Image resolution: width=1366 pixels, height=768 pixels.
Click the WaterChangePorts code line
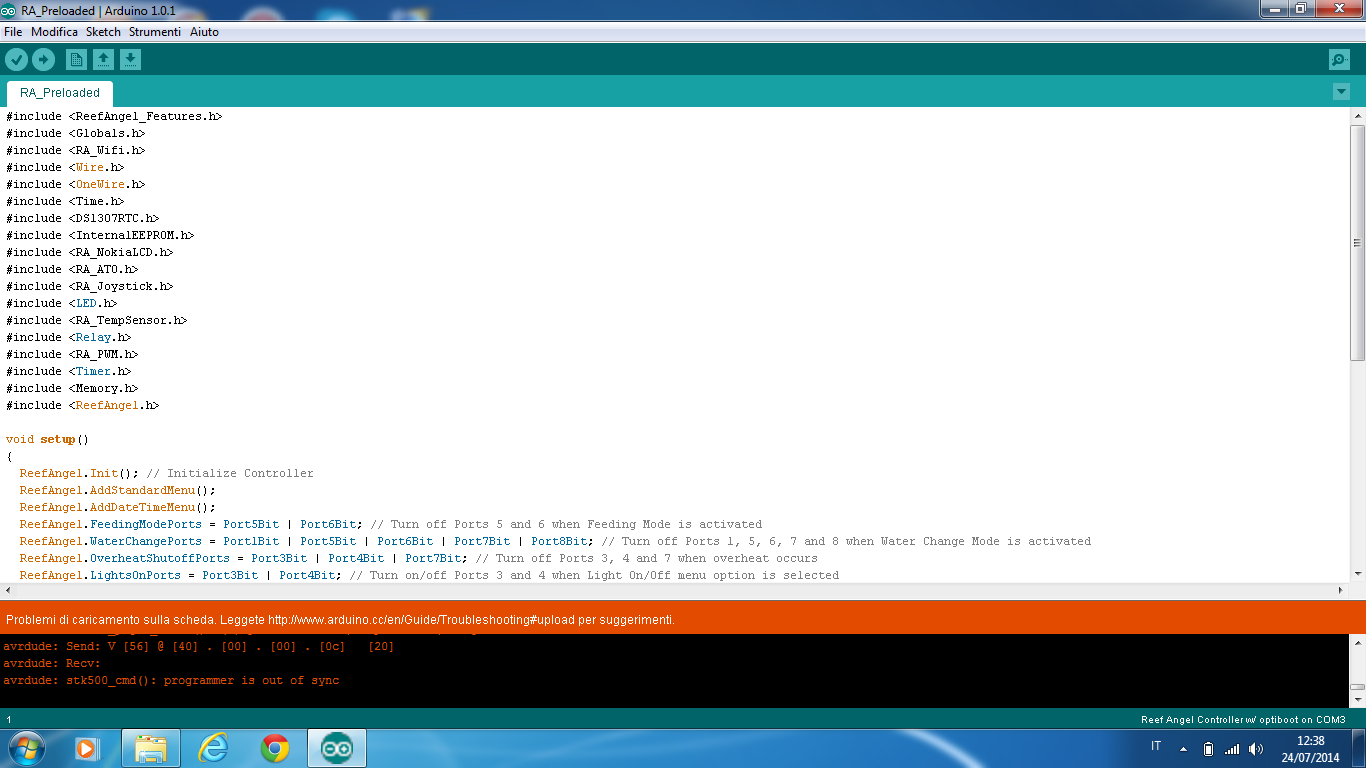555,541
